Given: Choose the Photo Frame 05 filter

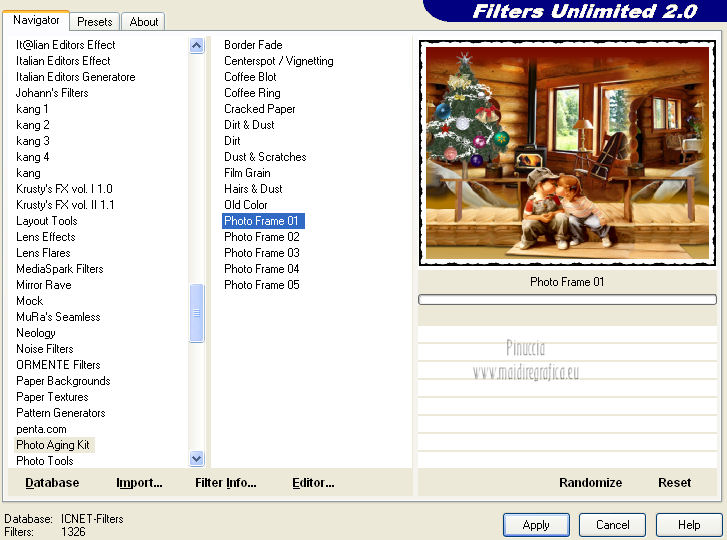Looking at the screenshot, I should [261, 285].
